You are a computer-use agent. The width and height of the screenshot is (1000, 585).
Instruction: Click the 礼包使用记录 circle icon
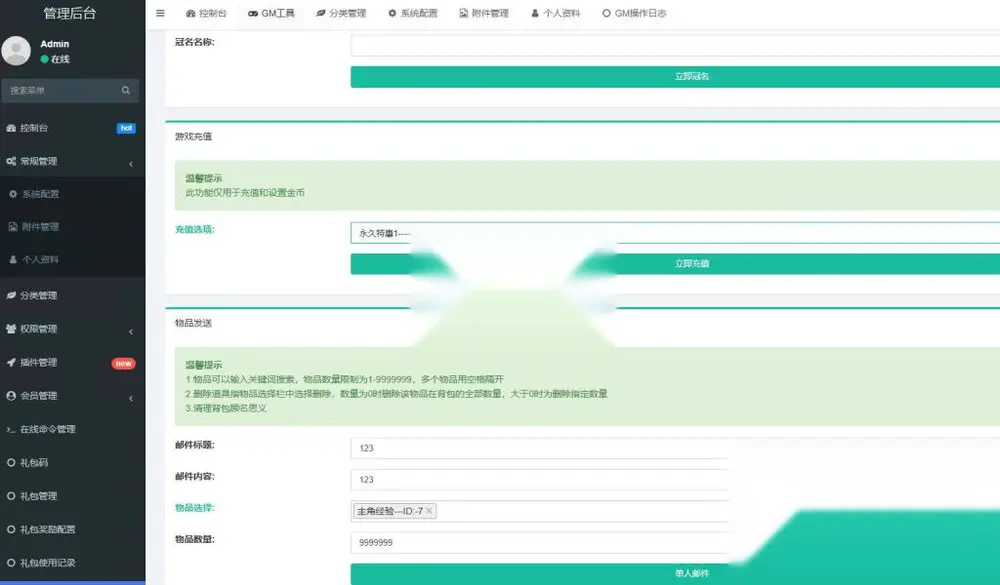pos(11,563)
